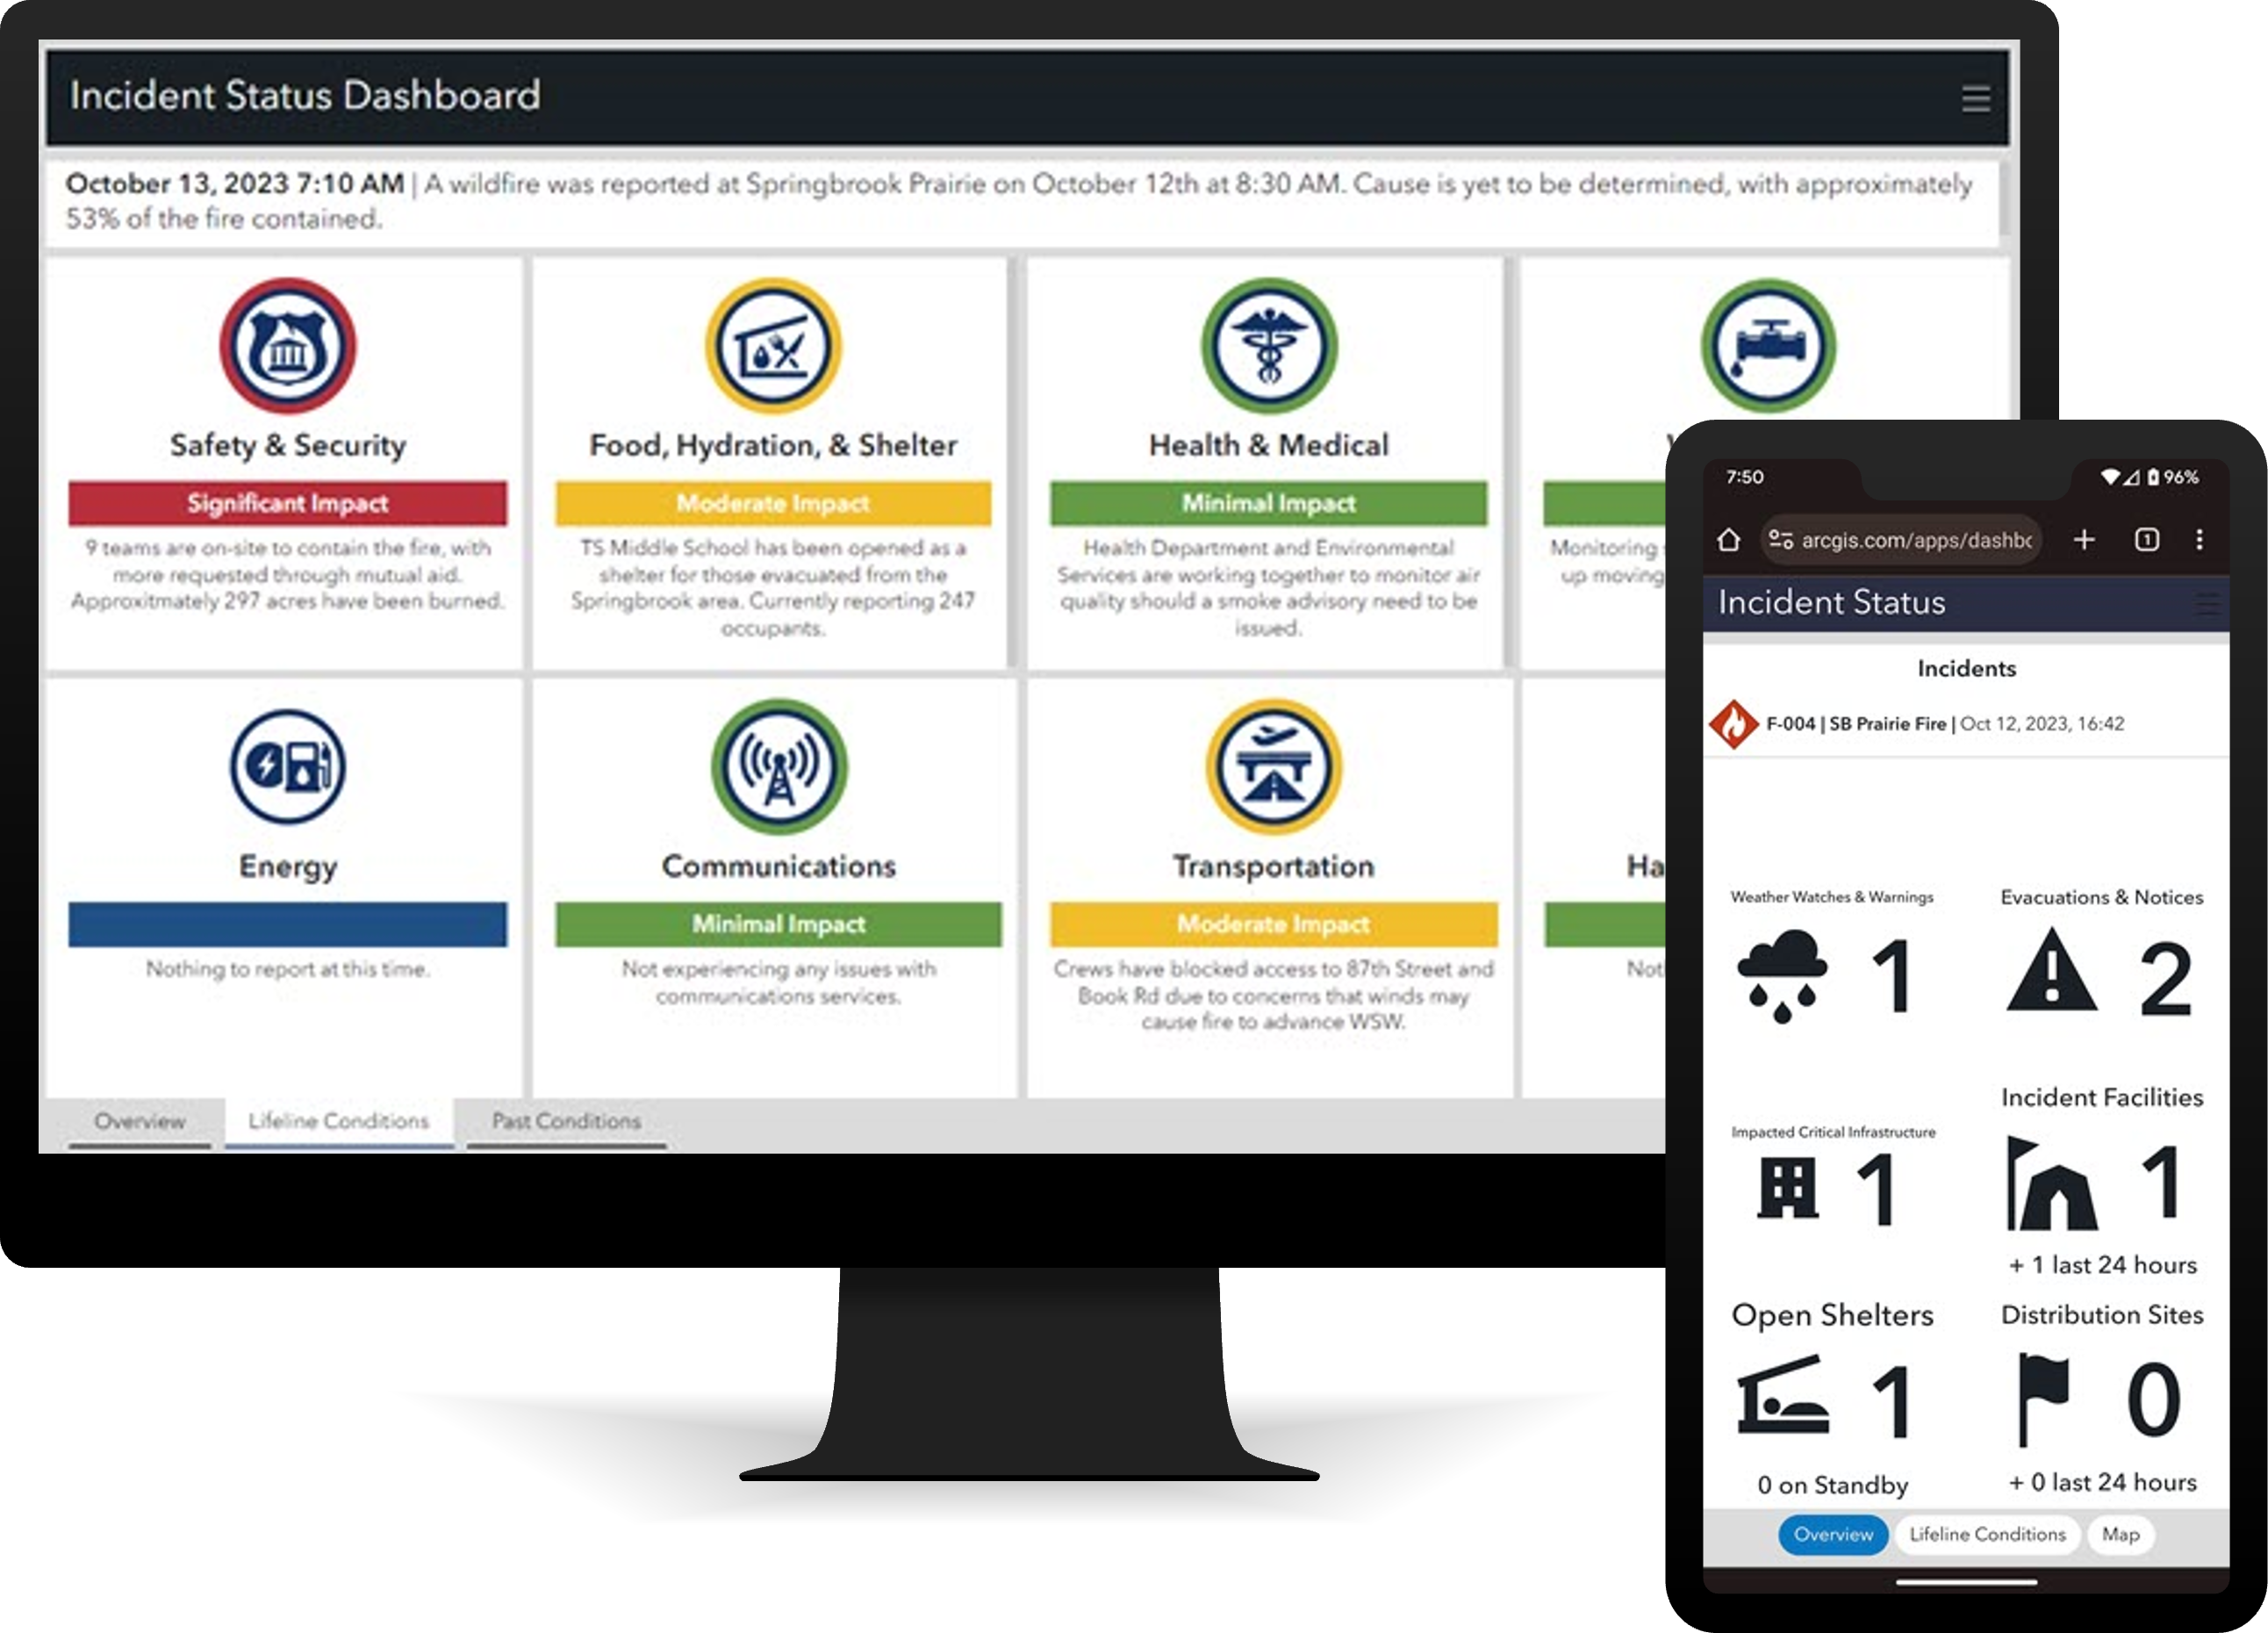Open the phone browser three-dot menu
This screenshot has height=1633, width=2268.
(x=2198, y=540)
